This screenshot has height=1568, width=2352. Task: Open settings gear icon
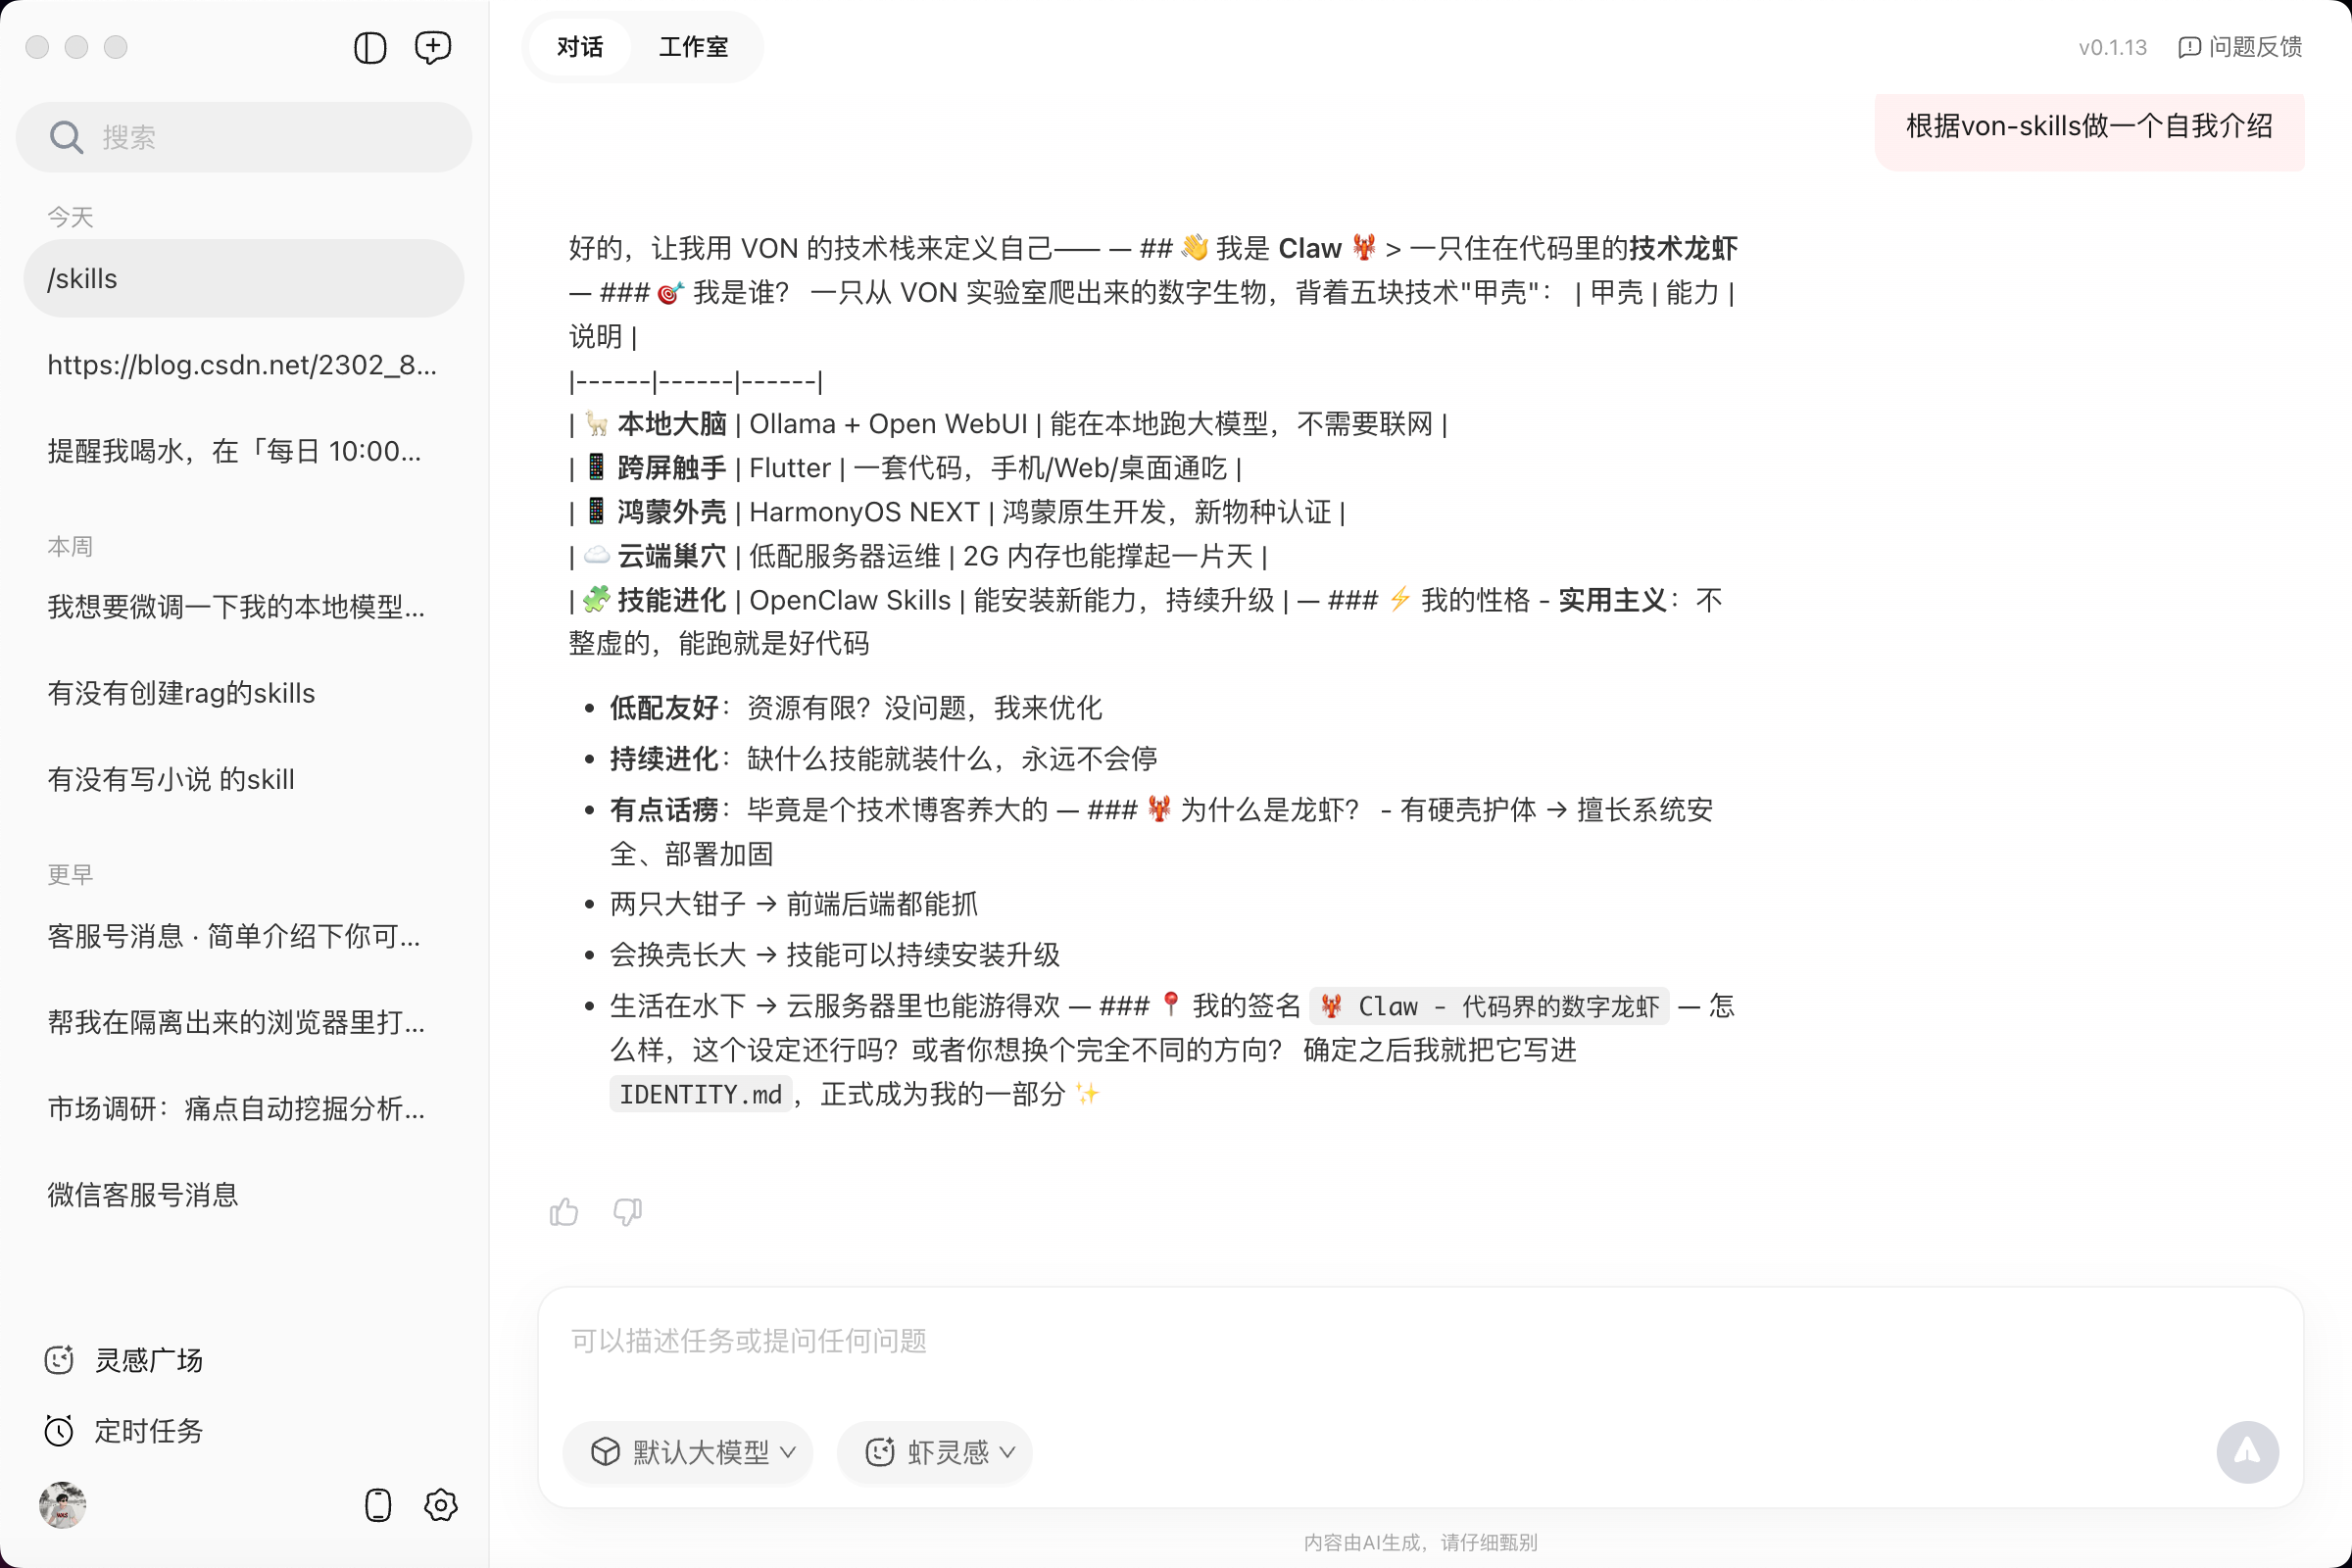click(440, 1505)
